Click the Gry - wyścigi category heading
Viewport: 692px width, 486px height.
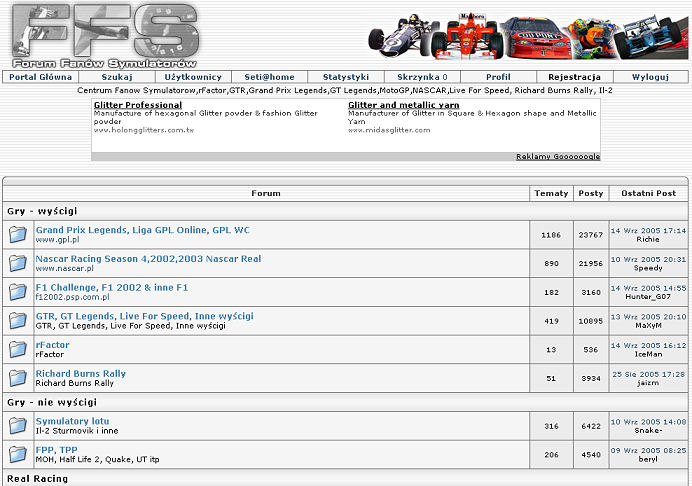pyautogui.click(x=42, y=211)
